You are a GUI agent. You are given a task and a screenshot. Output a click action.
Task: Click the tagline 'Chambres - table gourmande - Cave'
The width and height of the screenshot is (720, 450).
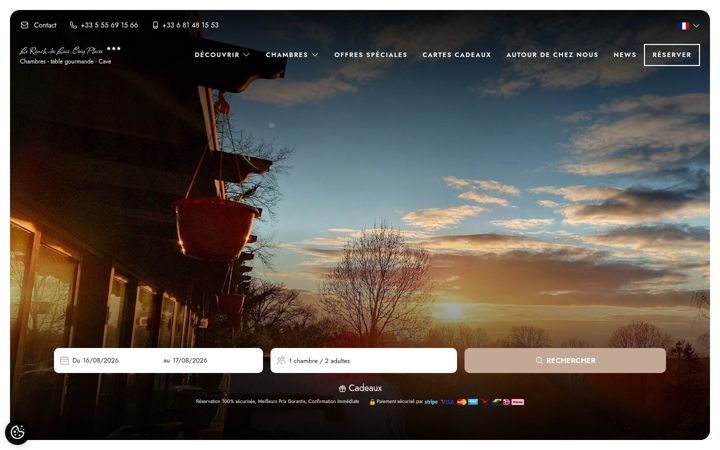click(x=65, y=62)
